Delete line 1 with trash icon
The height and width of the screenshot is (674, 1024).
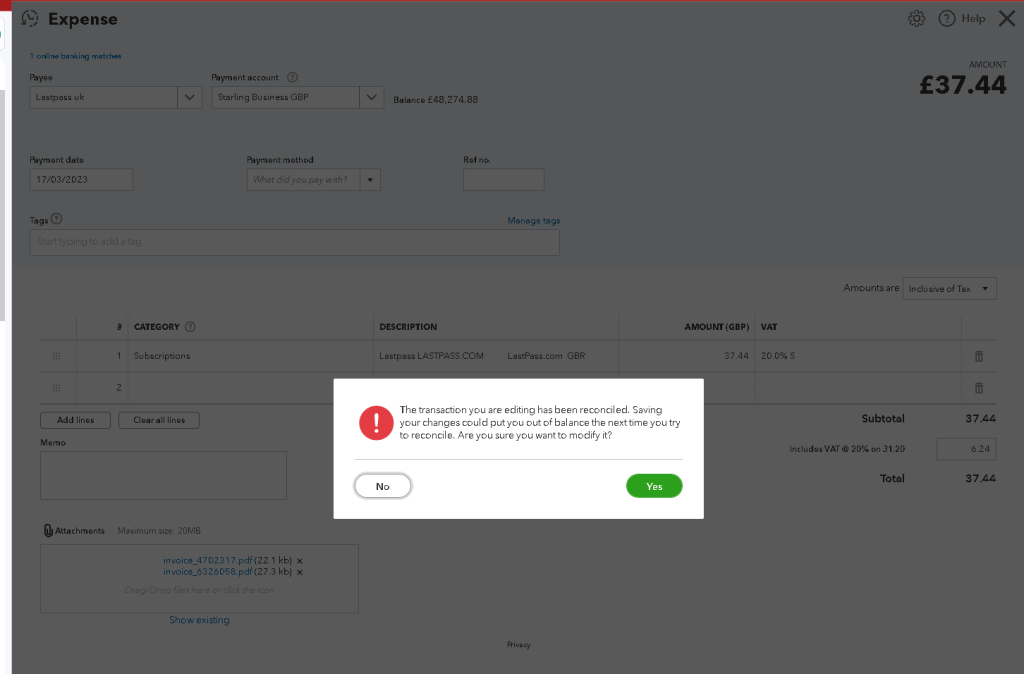[979, 356]
